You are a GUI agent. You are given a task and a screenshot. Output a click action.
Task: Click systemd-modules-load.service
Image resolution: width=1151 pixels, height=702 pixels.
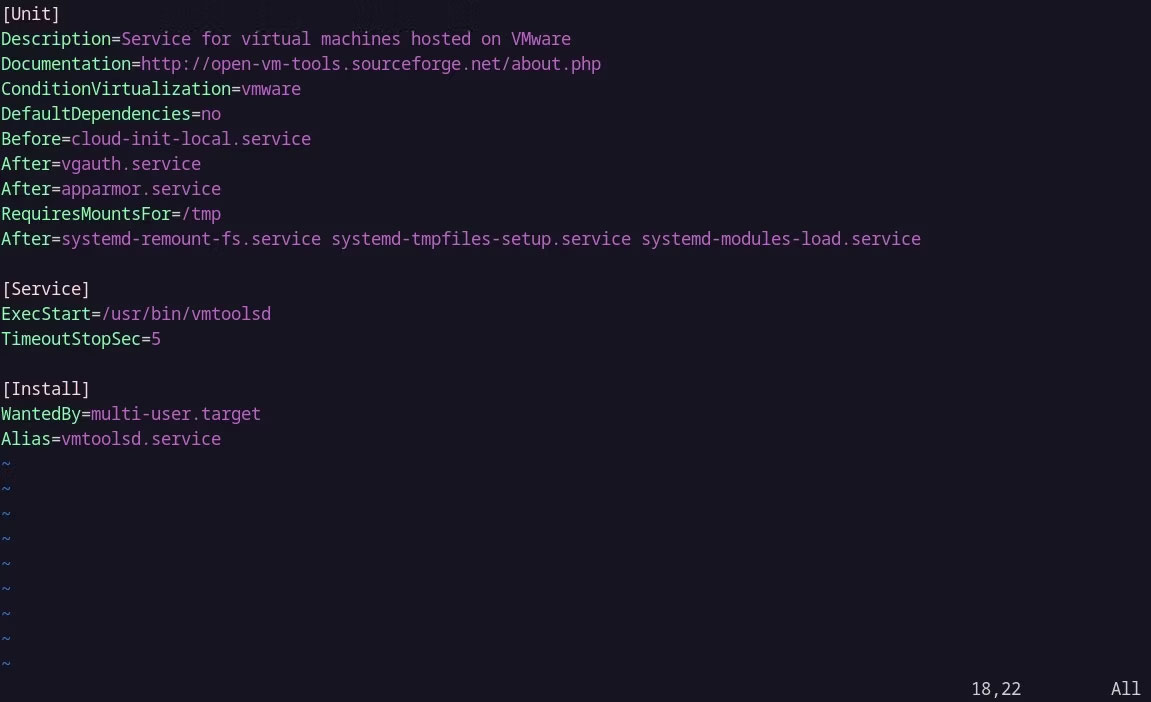(780, 239)
